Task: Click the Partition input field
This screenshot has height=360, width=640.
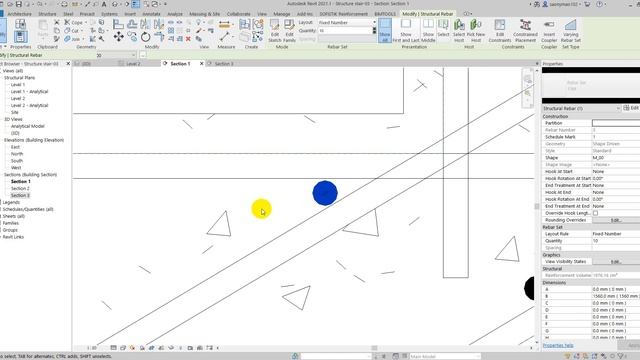Action: pyautogui.click(x=616, y=123)
